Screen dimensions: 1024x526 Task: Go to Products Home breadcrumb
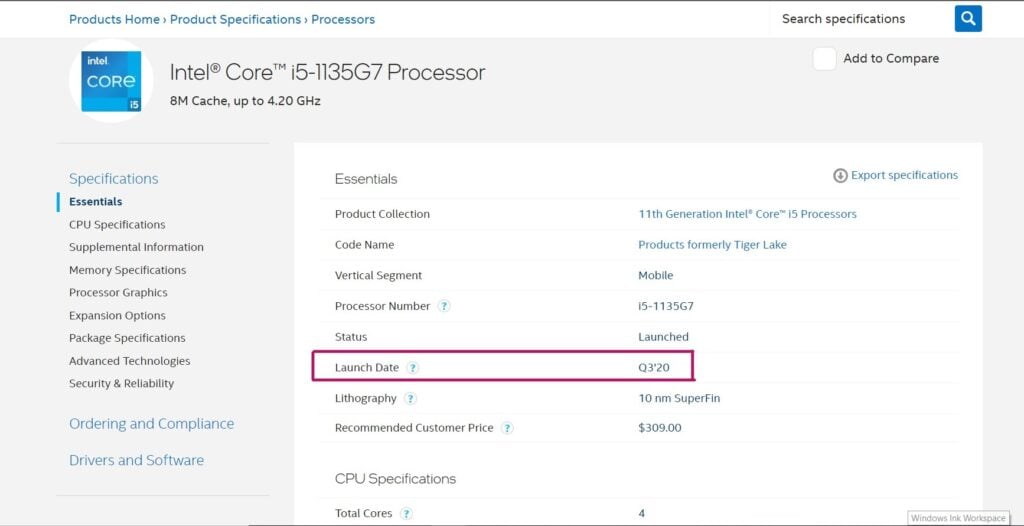coord(114,19)
